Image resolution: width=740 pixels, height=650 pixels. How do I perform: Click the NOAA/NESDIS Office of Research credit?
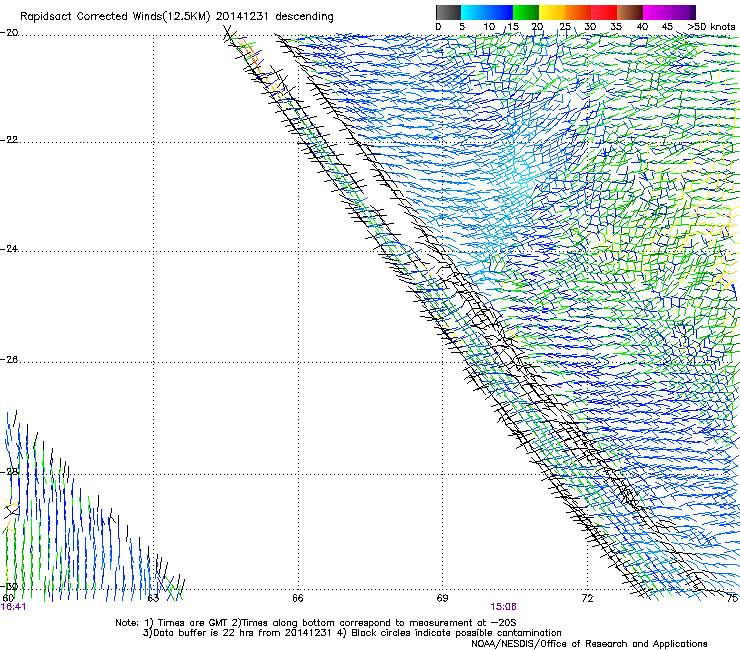[589, 644]
